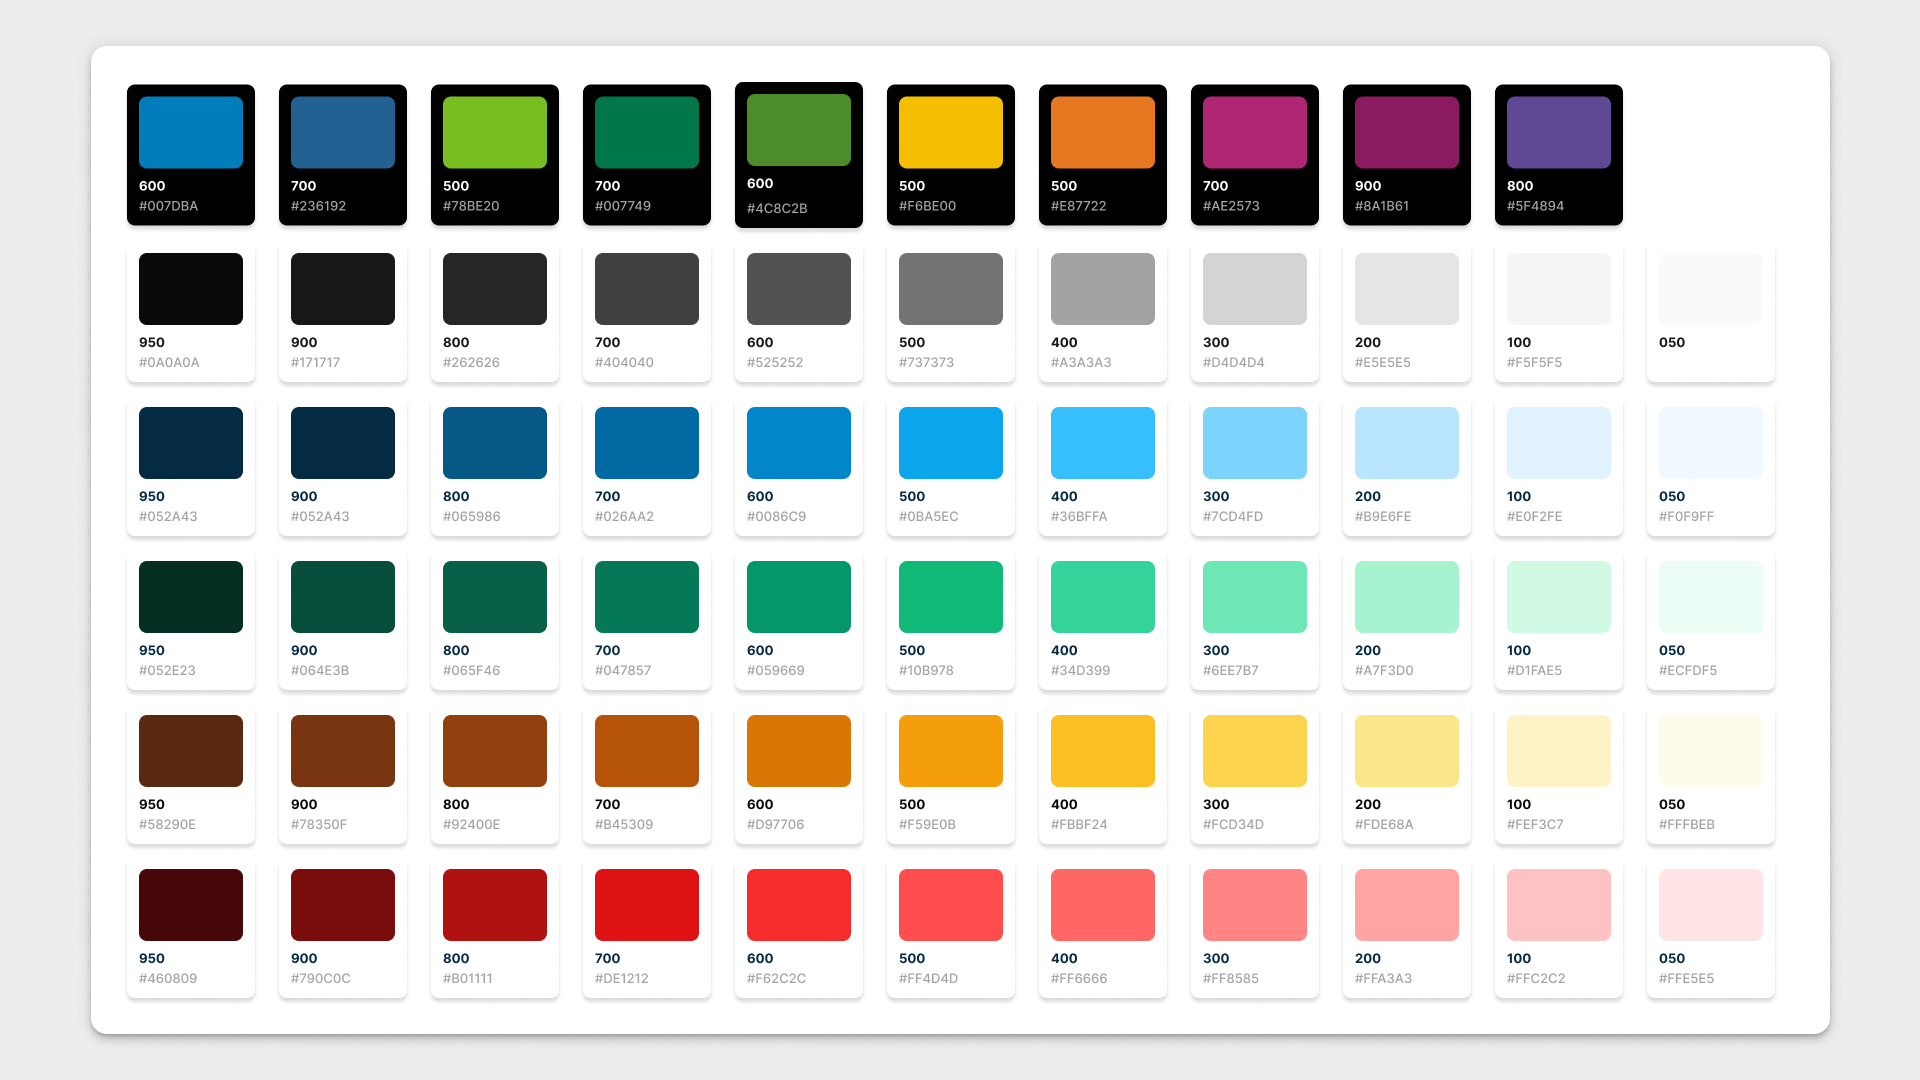The width and height of the screenshot is (1920, 1080).
Task: Click the amber 600 #D97706 swatch
Action: click(798, 751)
